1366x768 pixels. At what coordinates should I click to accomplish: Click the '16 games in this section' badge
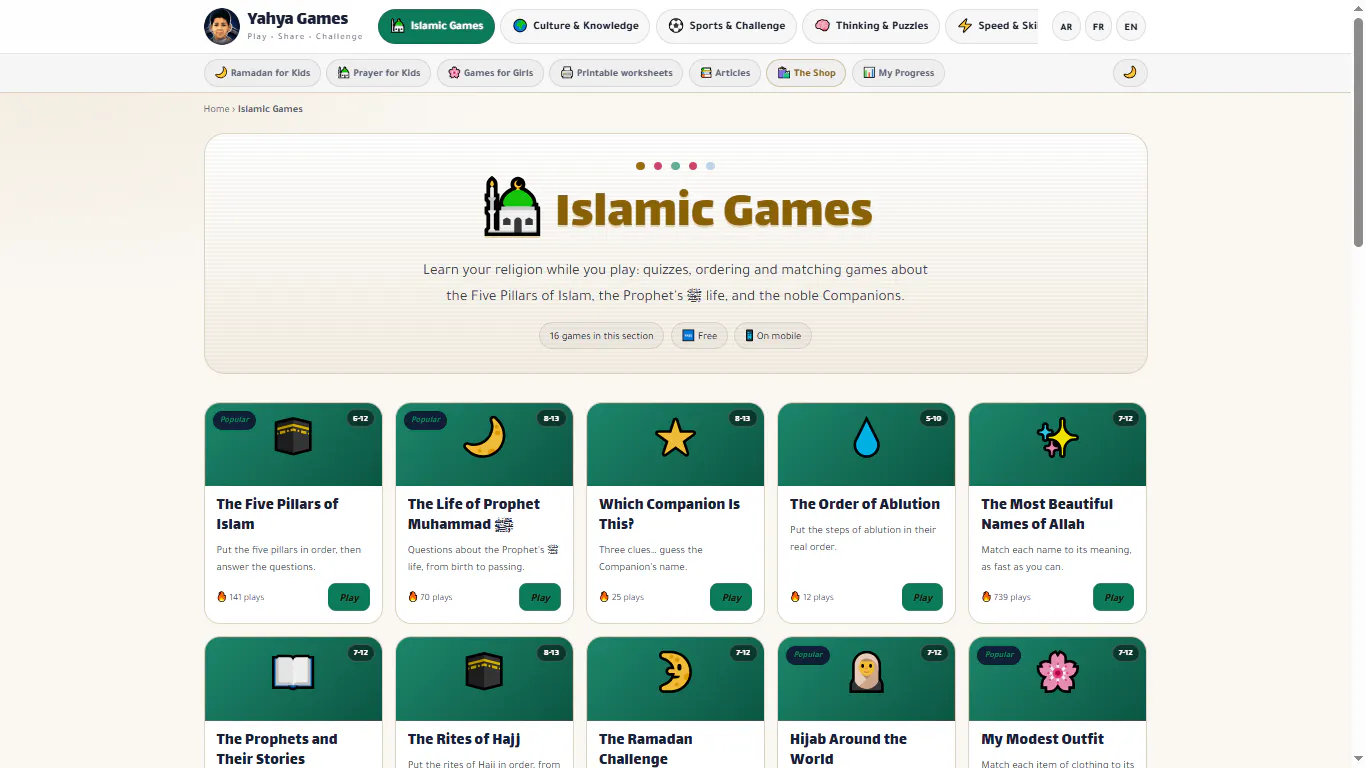(x=601, y=336)
